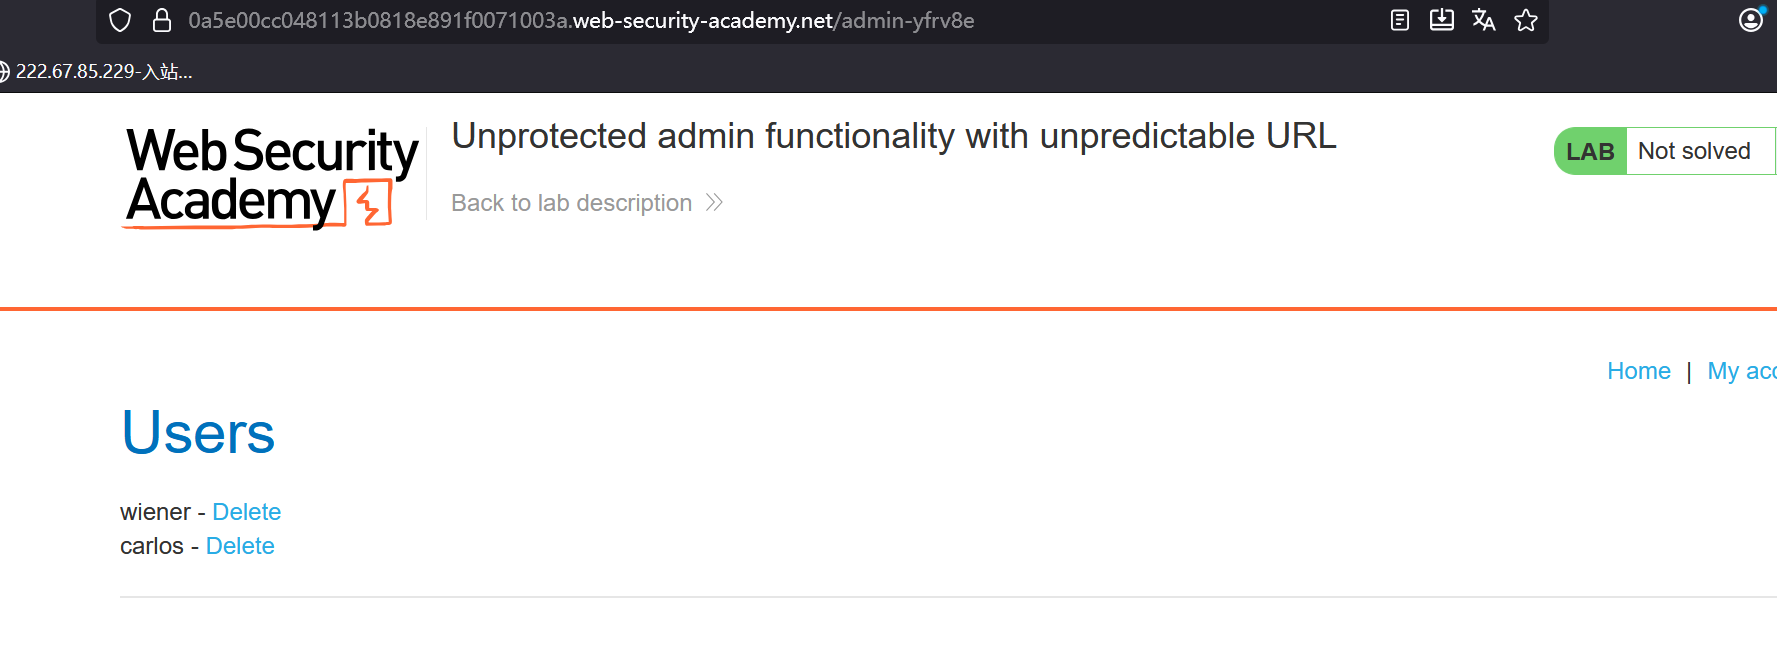
Task: Click the Back to lab description link
Action: (x=571, y=203)
